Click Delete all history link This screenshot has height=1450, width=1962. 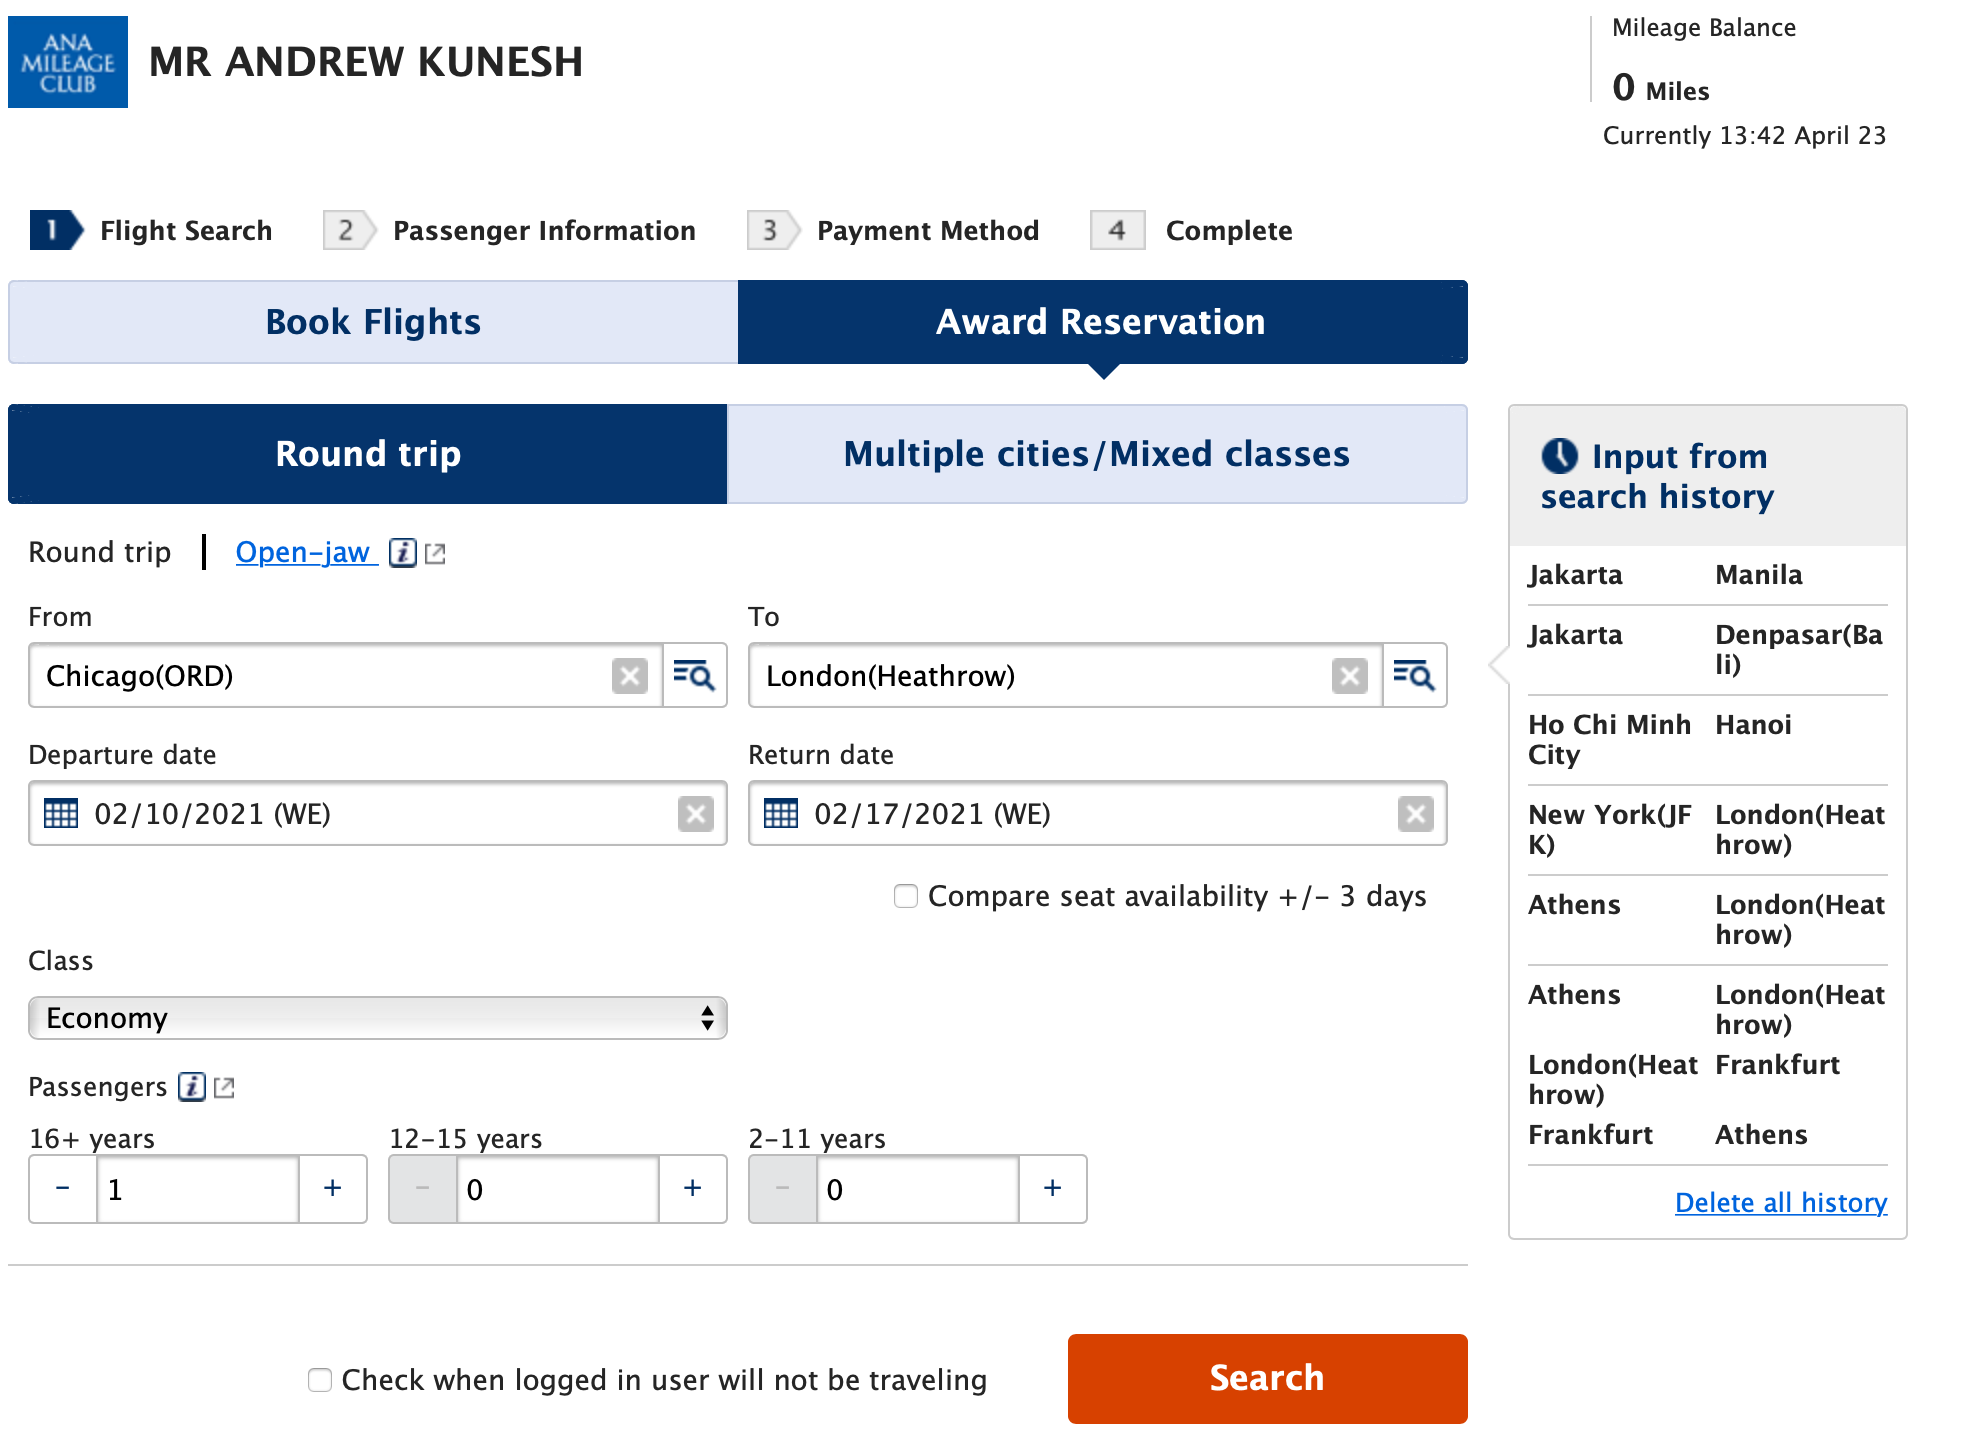tap(1781, 1202)
